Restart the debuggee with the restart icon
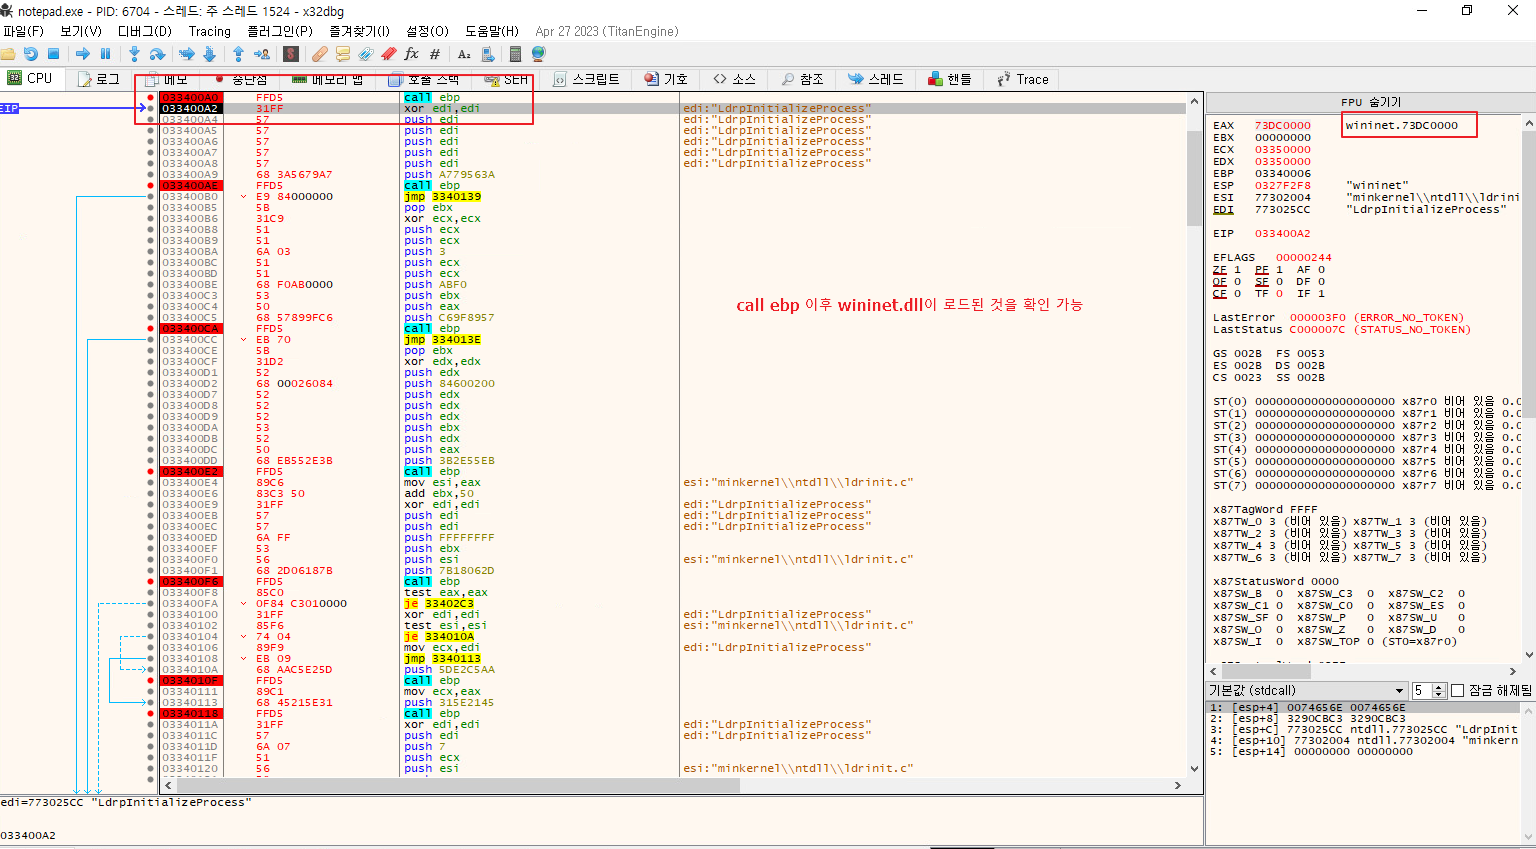The image size is (1536, 849). (31, 54)
